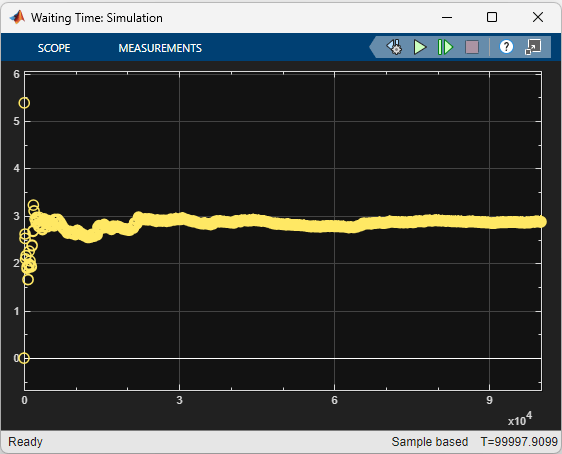Open the MEASUREMENTS tab
Screen dimensions: 562x454
point(160,48)
